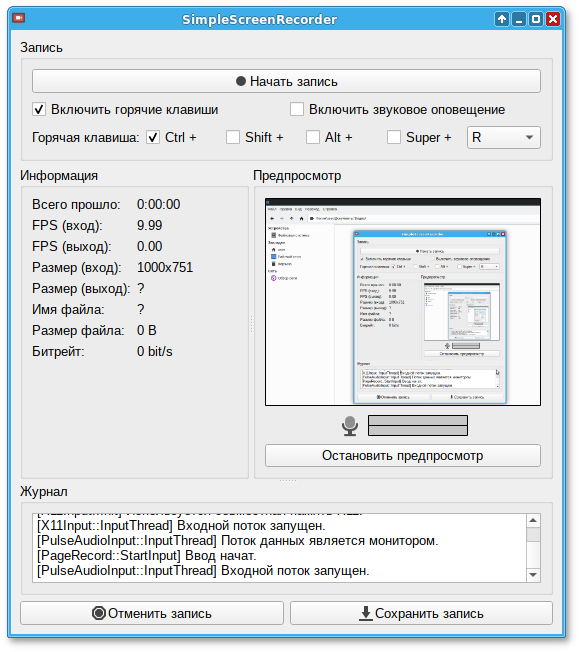
Task: Click the 9.99 FPS input value
Action: 150,225
